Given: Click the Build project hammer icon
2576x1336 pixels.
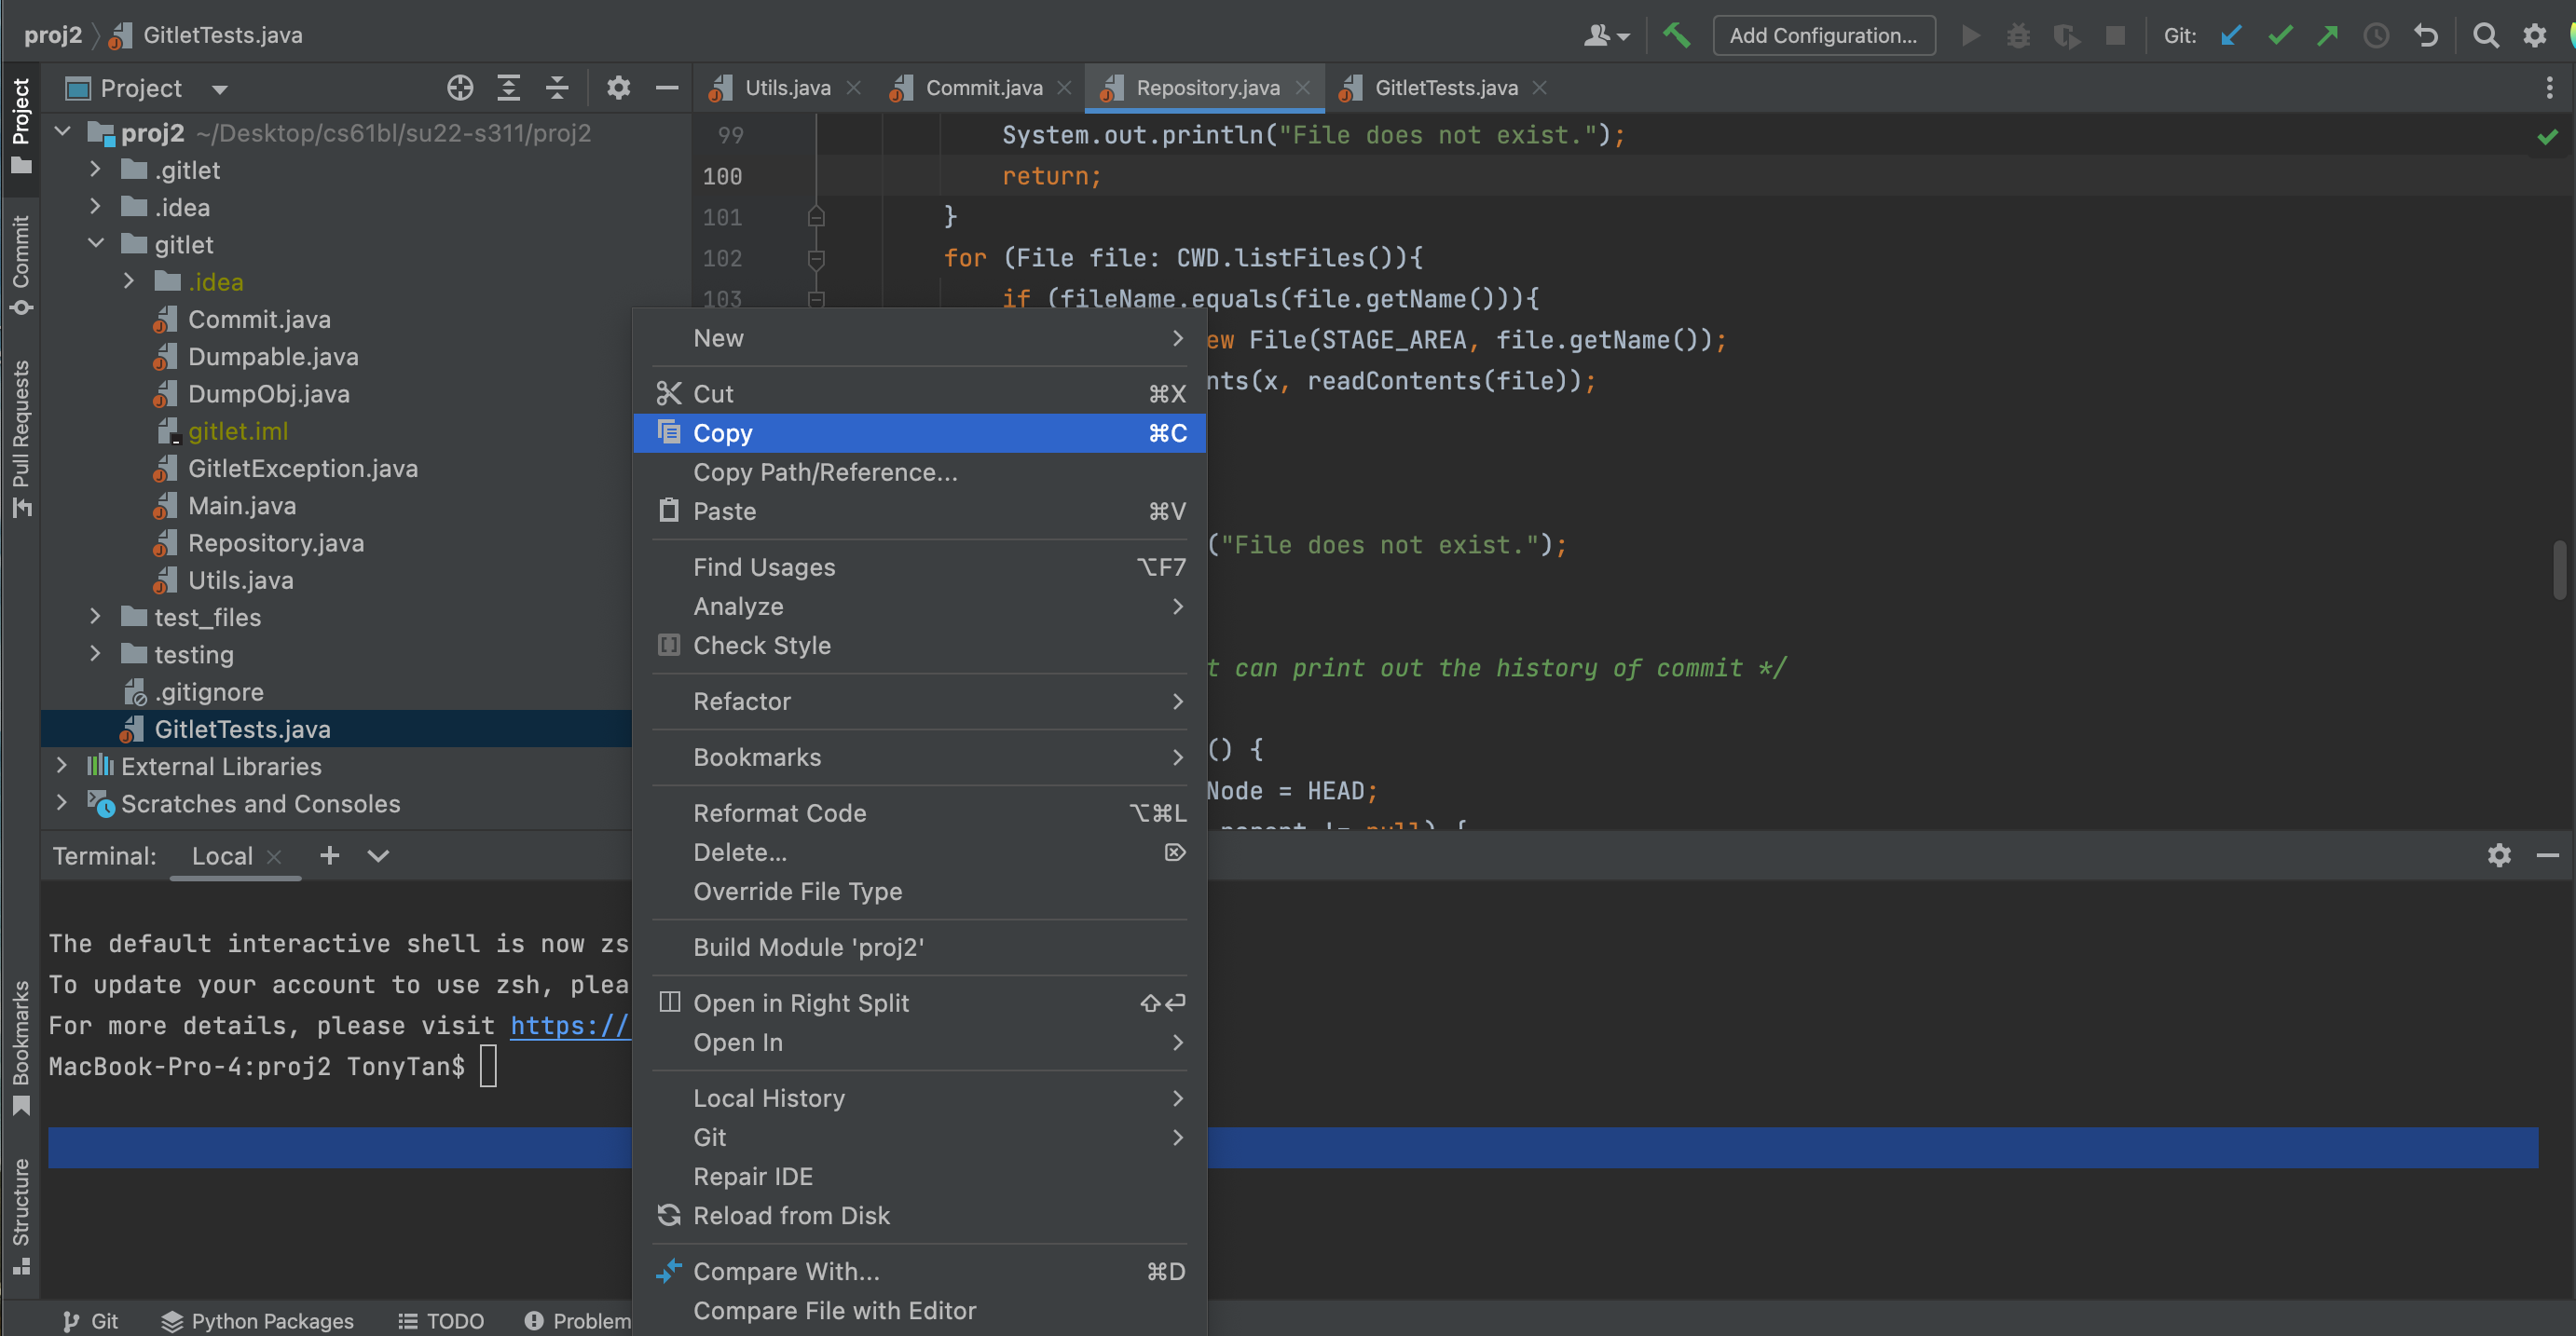Looking at the screenshot, I should [1676, 35].
